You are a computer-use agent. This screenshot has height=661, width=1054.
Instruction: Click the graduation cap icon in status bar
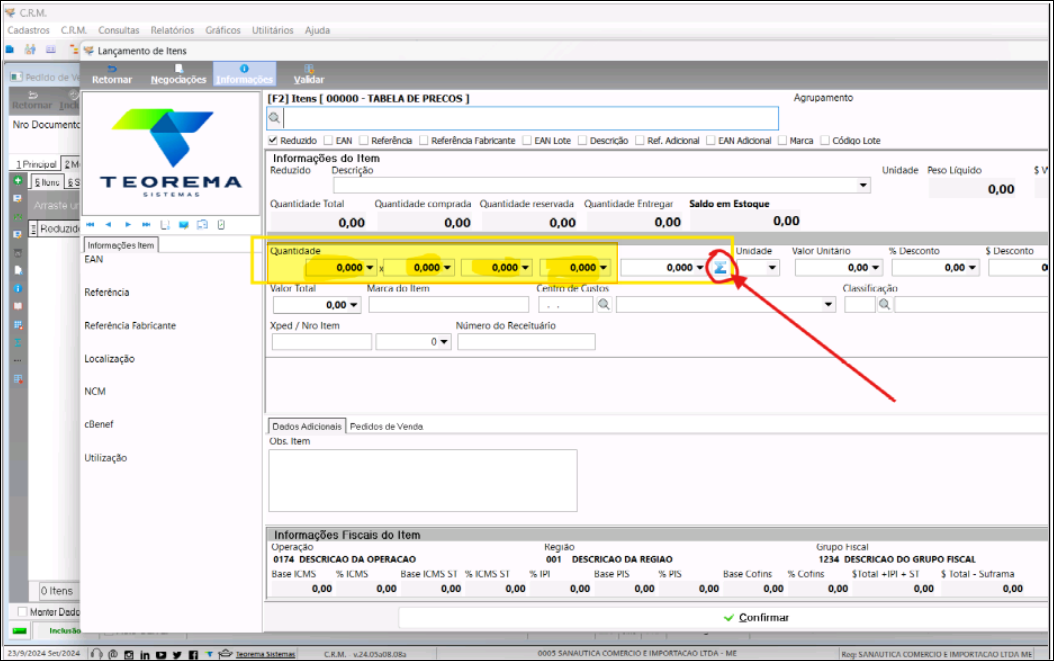coord(225,654)
